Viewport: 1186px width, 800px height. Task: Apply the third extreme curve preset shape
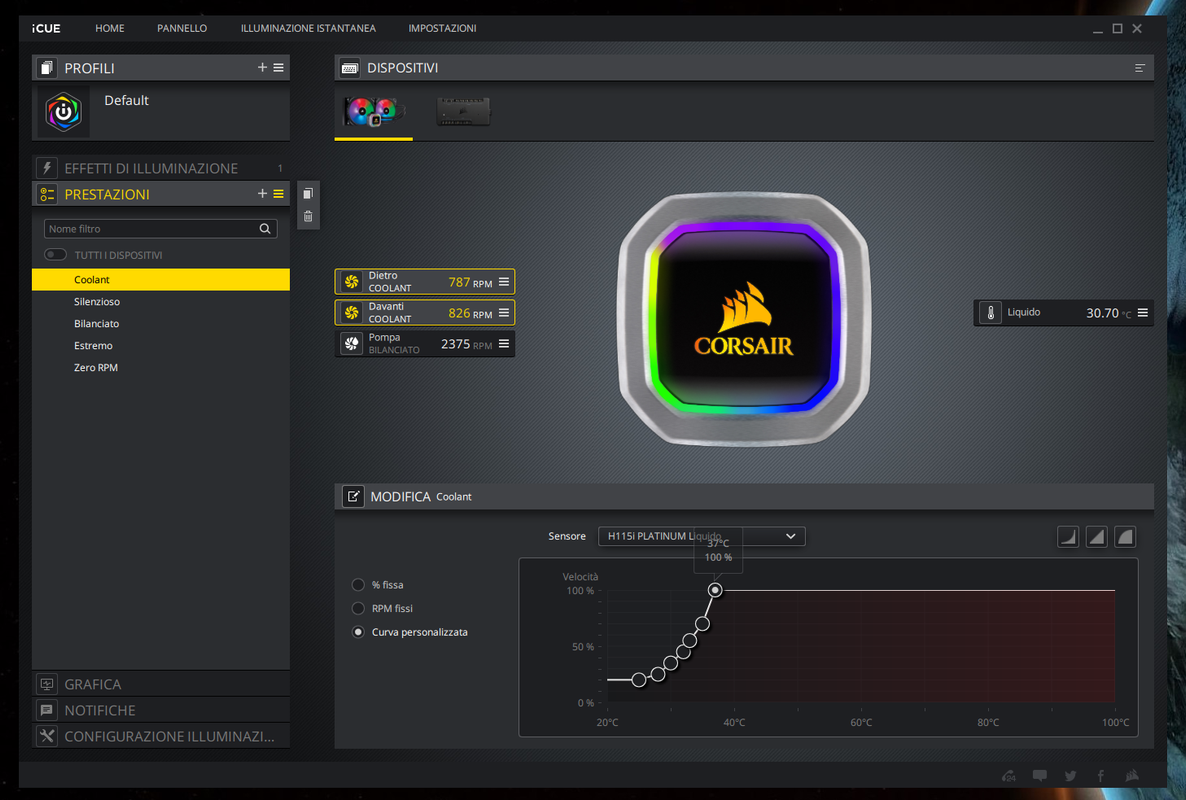(1125, 537)
